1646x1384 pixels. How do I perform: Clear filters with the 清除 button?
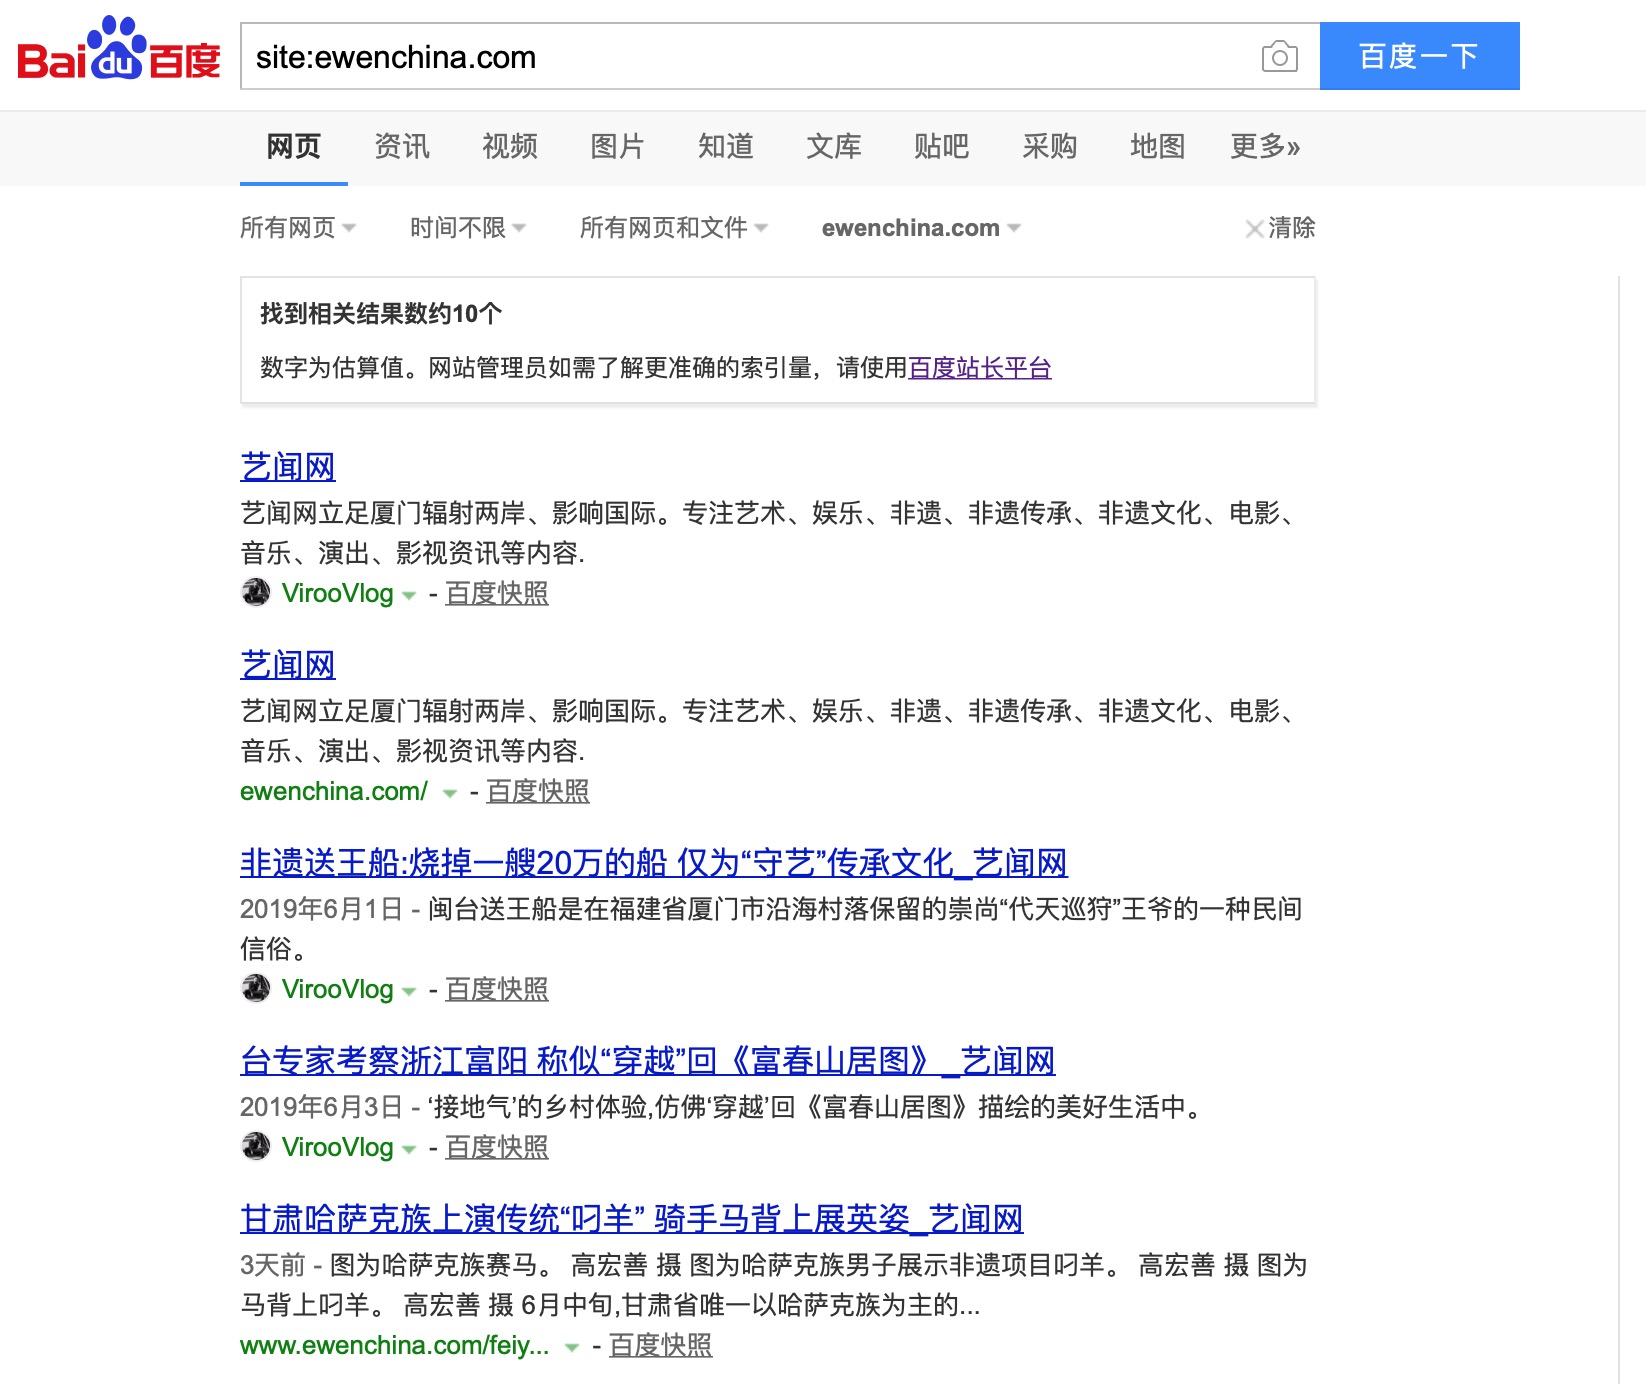1280,228
